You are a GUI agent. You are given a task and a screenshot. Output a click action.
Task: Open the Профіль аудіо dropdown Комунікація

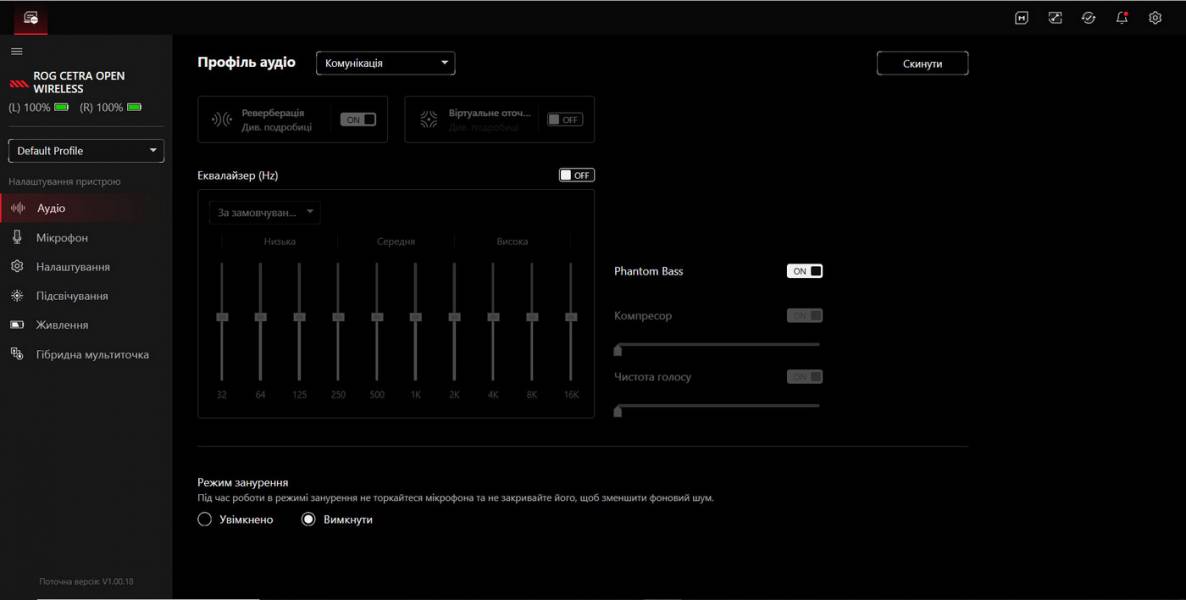385,63
